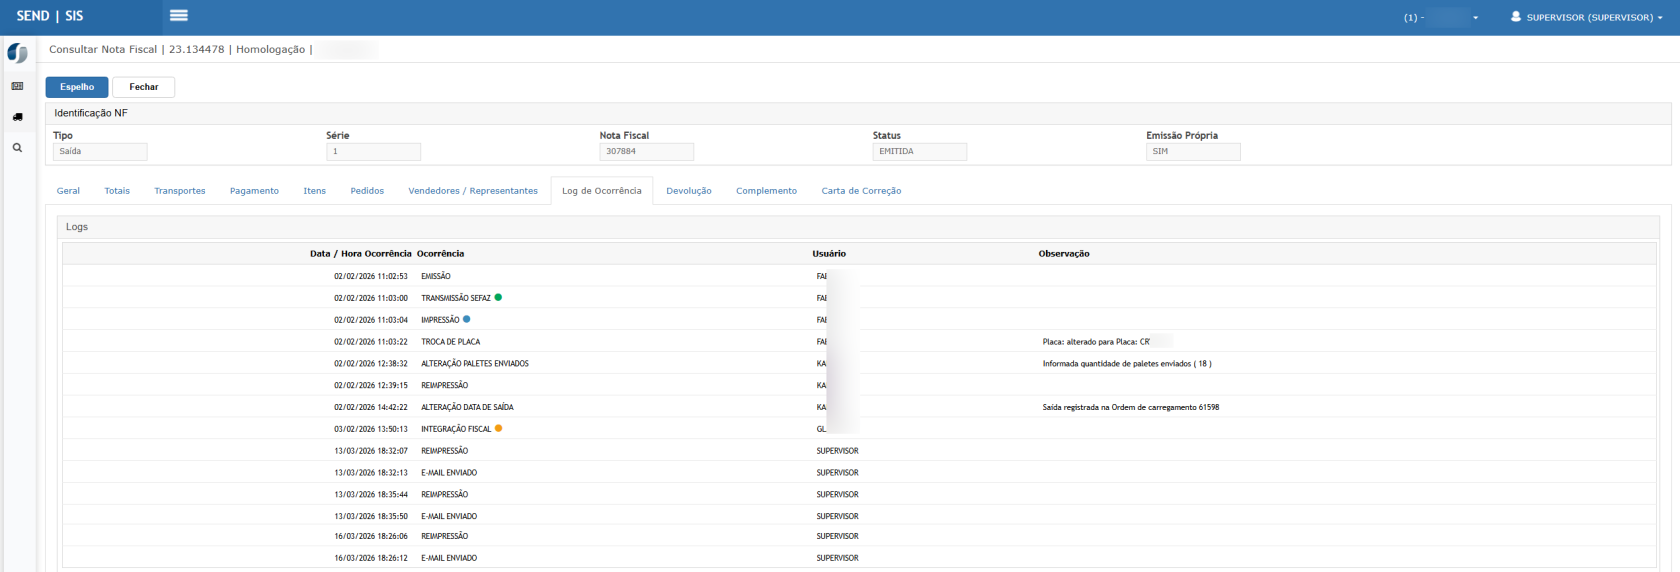Open the Carta de Correção tab
Viewport: 1680px width, 572px height.
(x=861, y=191)
